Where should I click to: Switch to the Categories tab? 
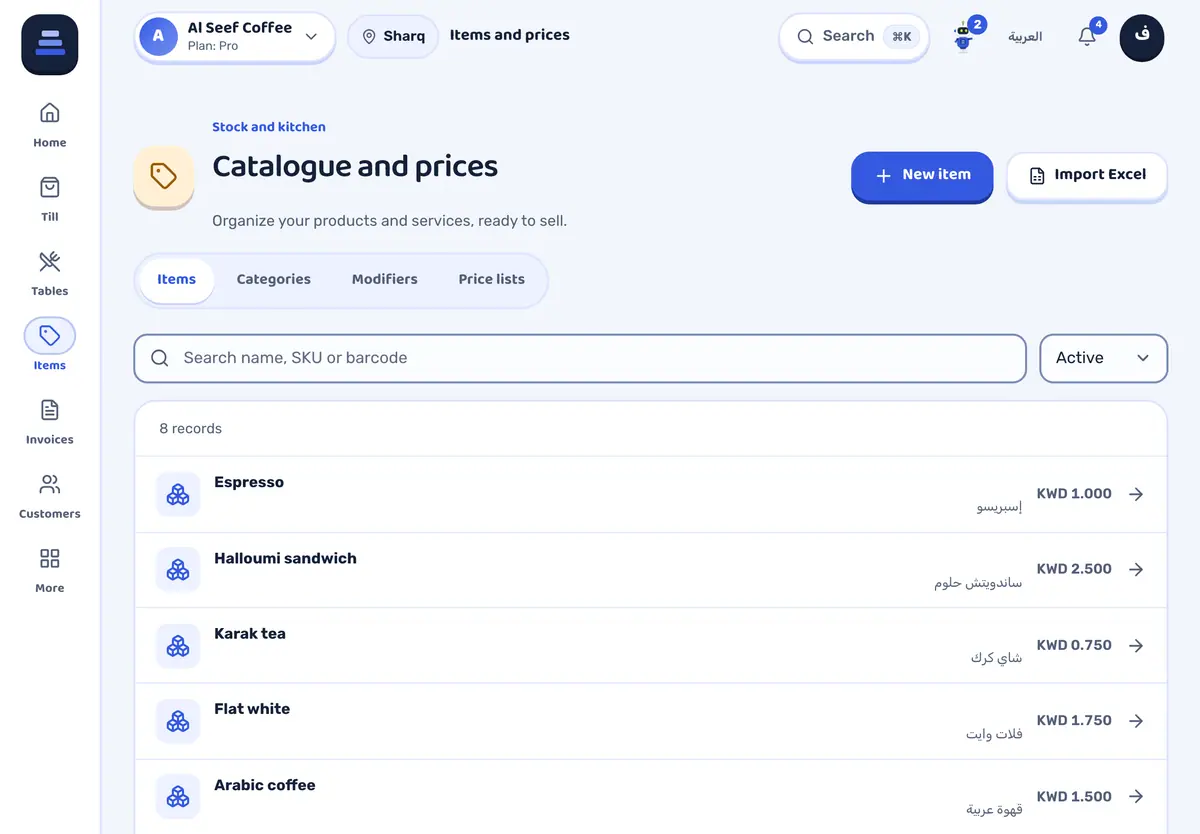point(273,279)
